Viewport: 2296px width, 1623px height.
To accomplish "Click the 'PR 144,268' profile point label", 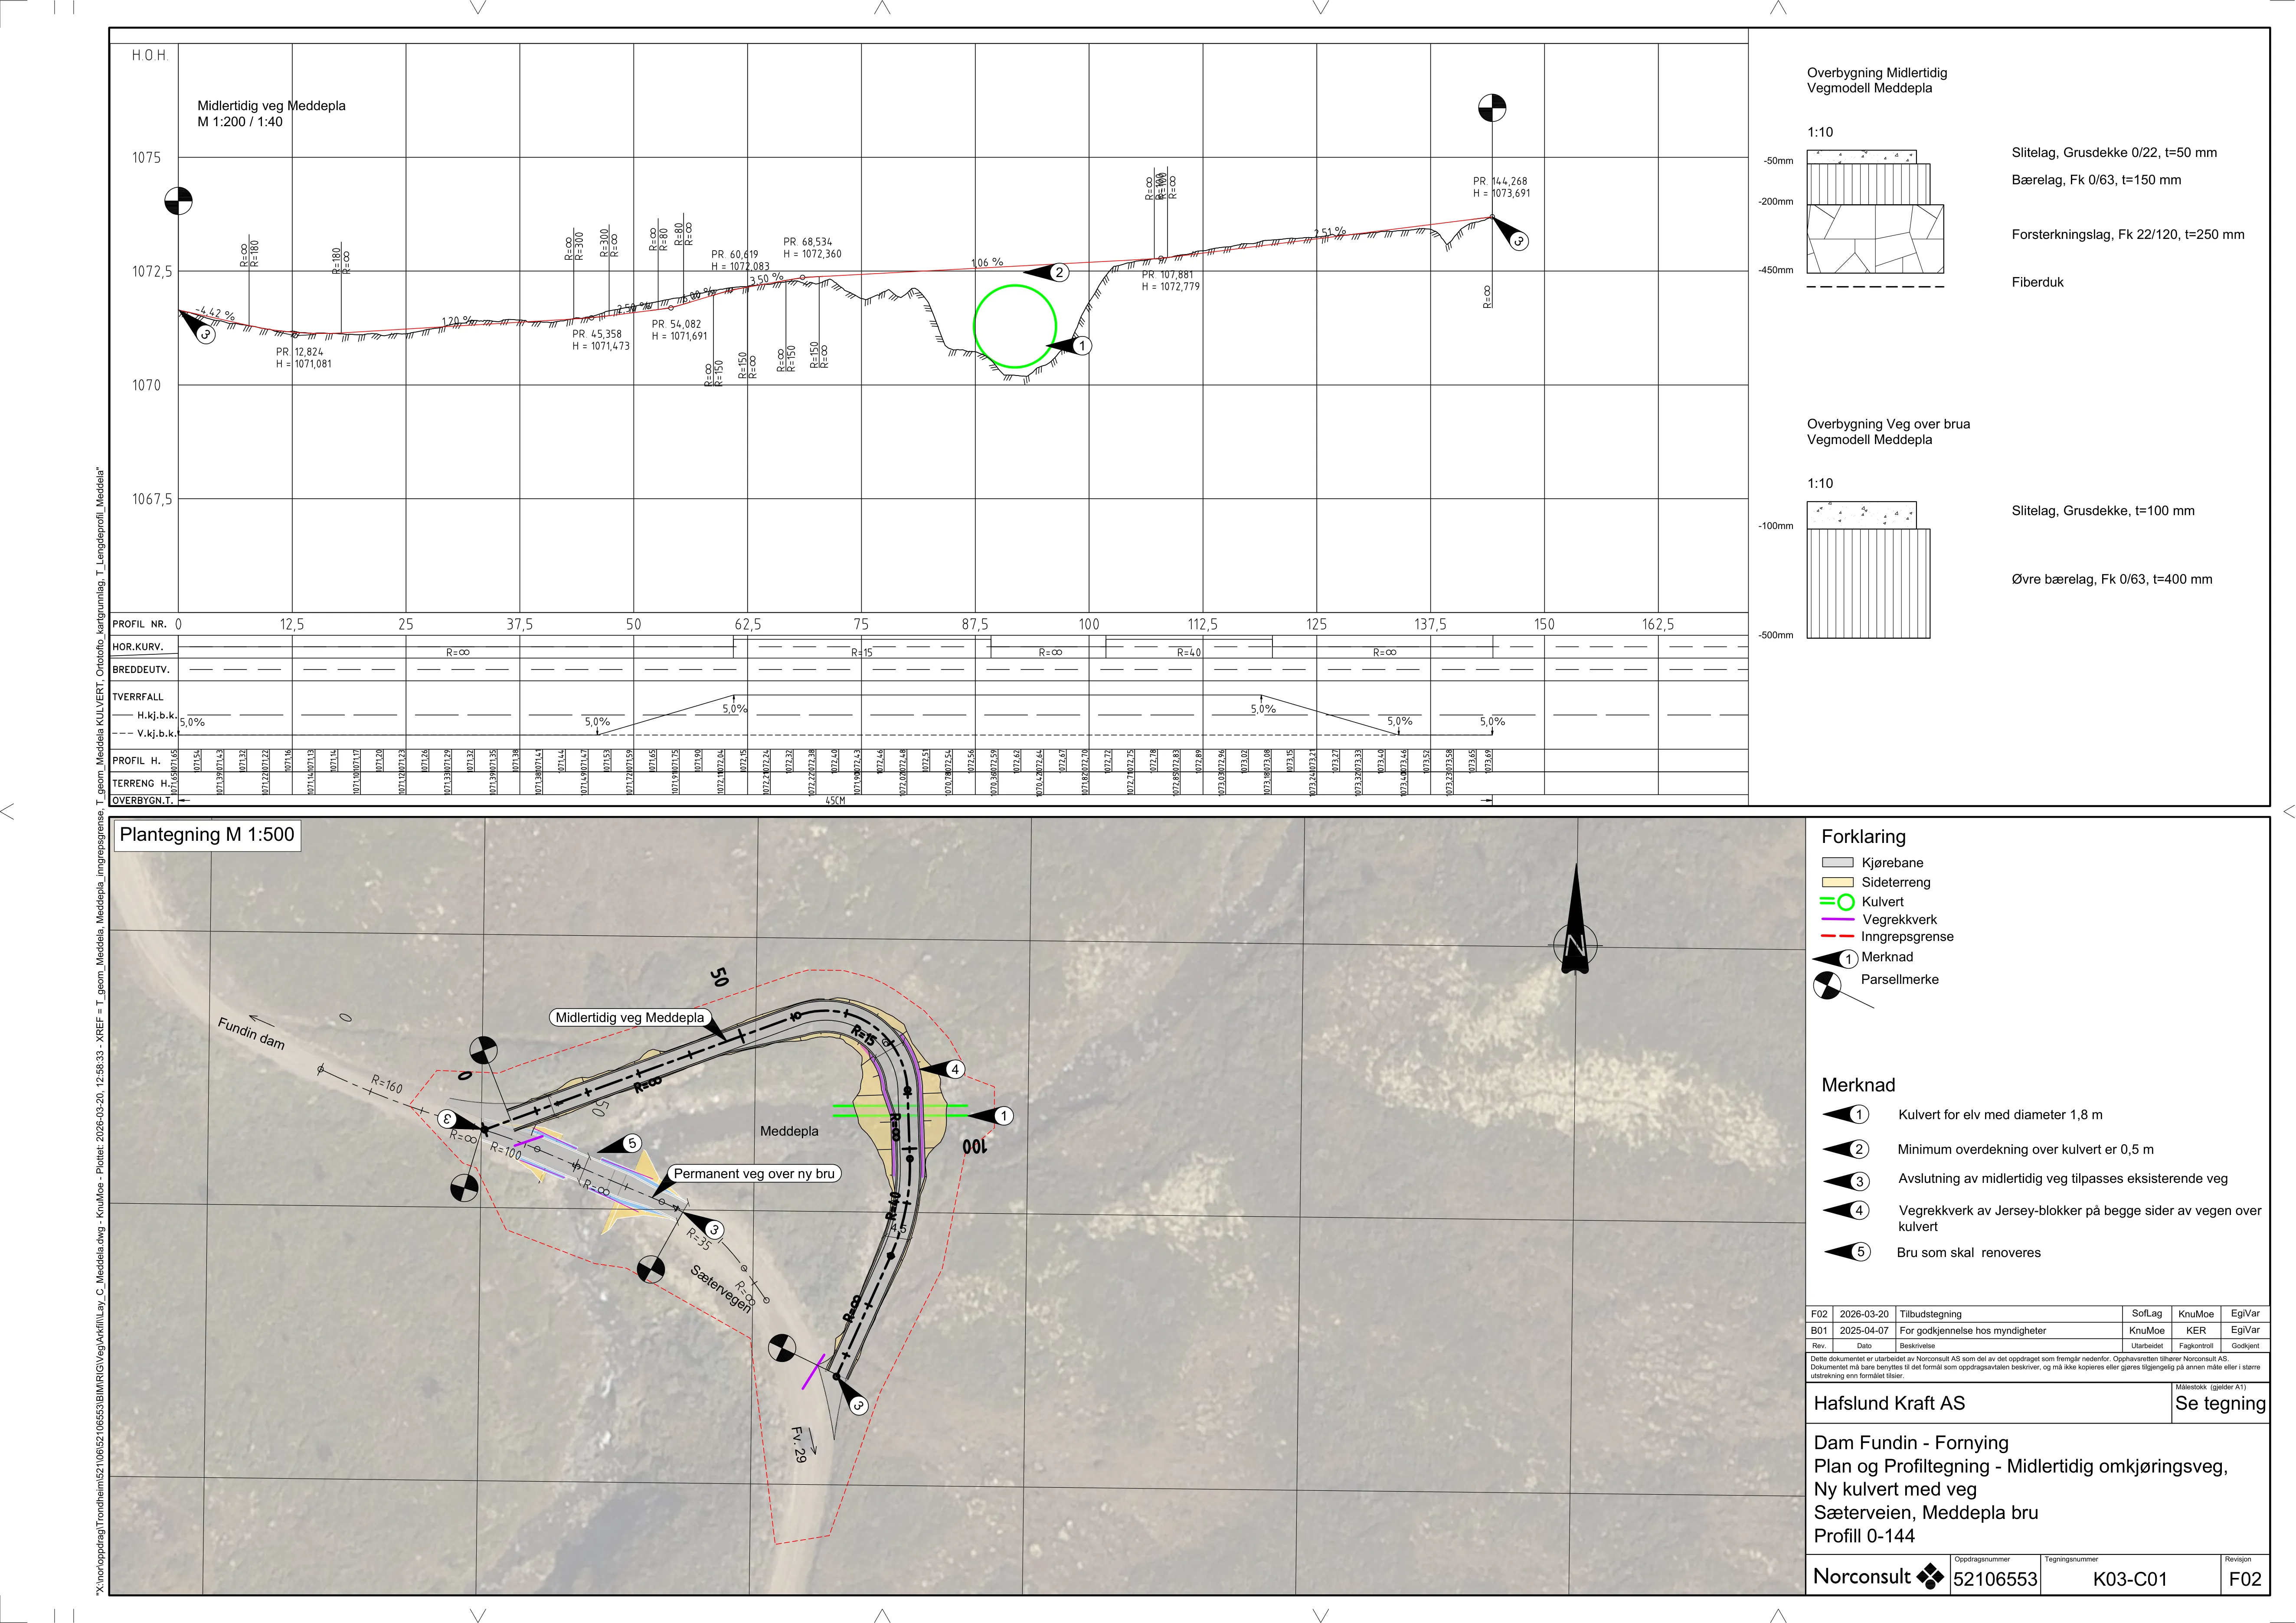I will (x=1500, y=182).
